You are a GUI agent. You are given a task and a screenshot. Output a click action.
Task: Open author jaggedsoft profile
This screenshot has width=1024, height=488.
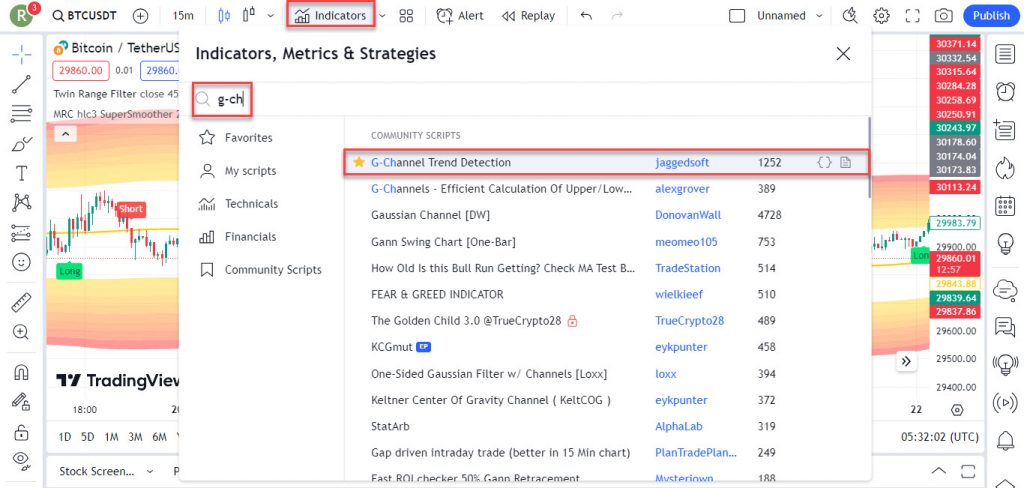tap(682, 163)
